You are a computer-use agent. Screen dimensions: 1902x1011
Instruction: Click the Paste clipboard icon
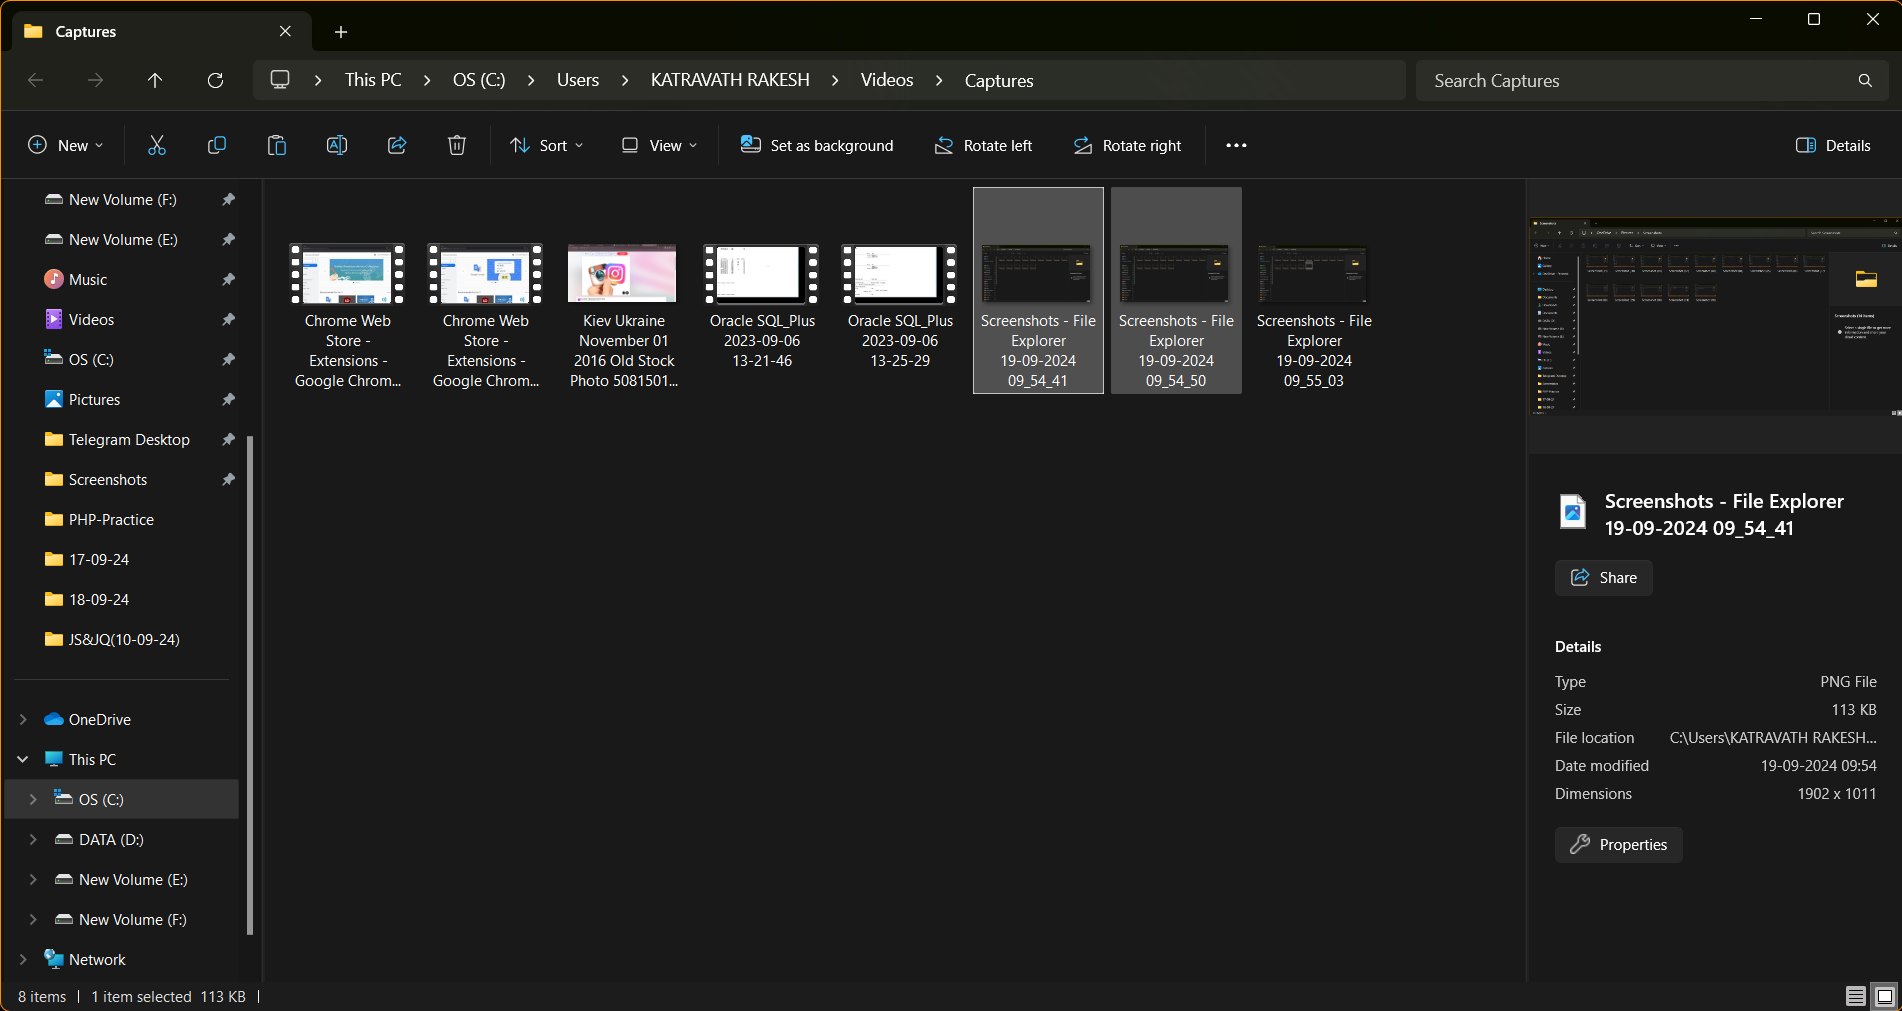click(x=277, y=145)
